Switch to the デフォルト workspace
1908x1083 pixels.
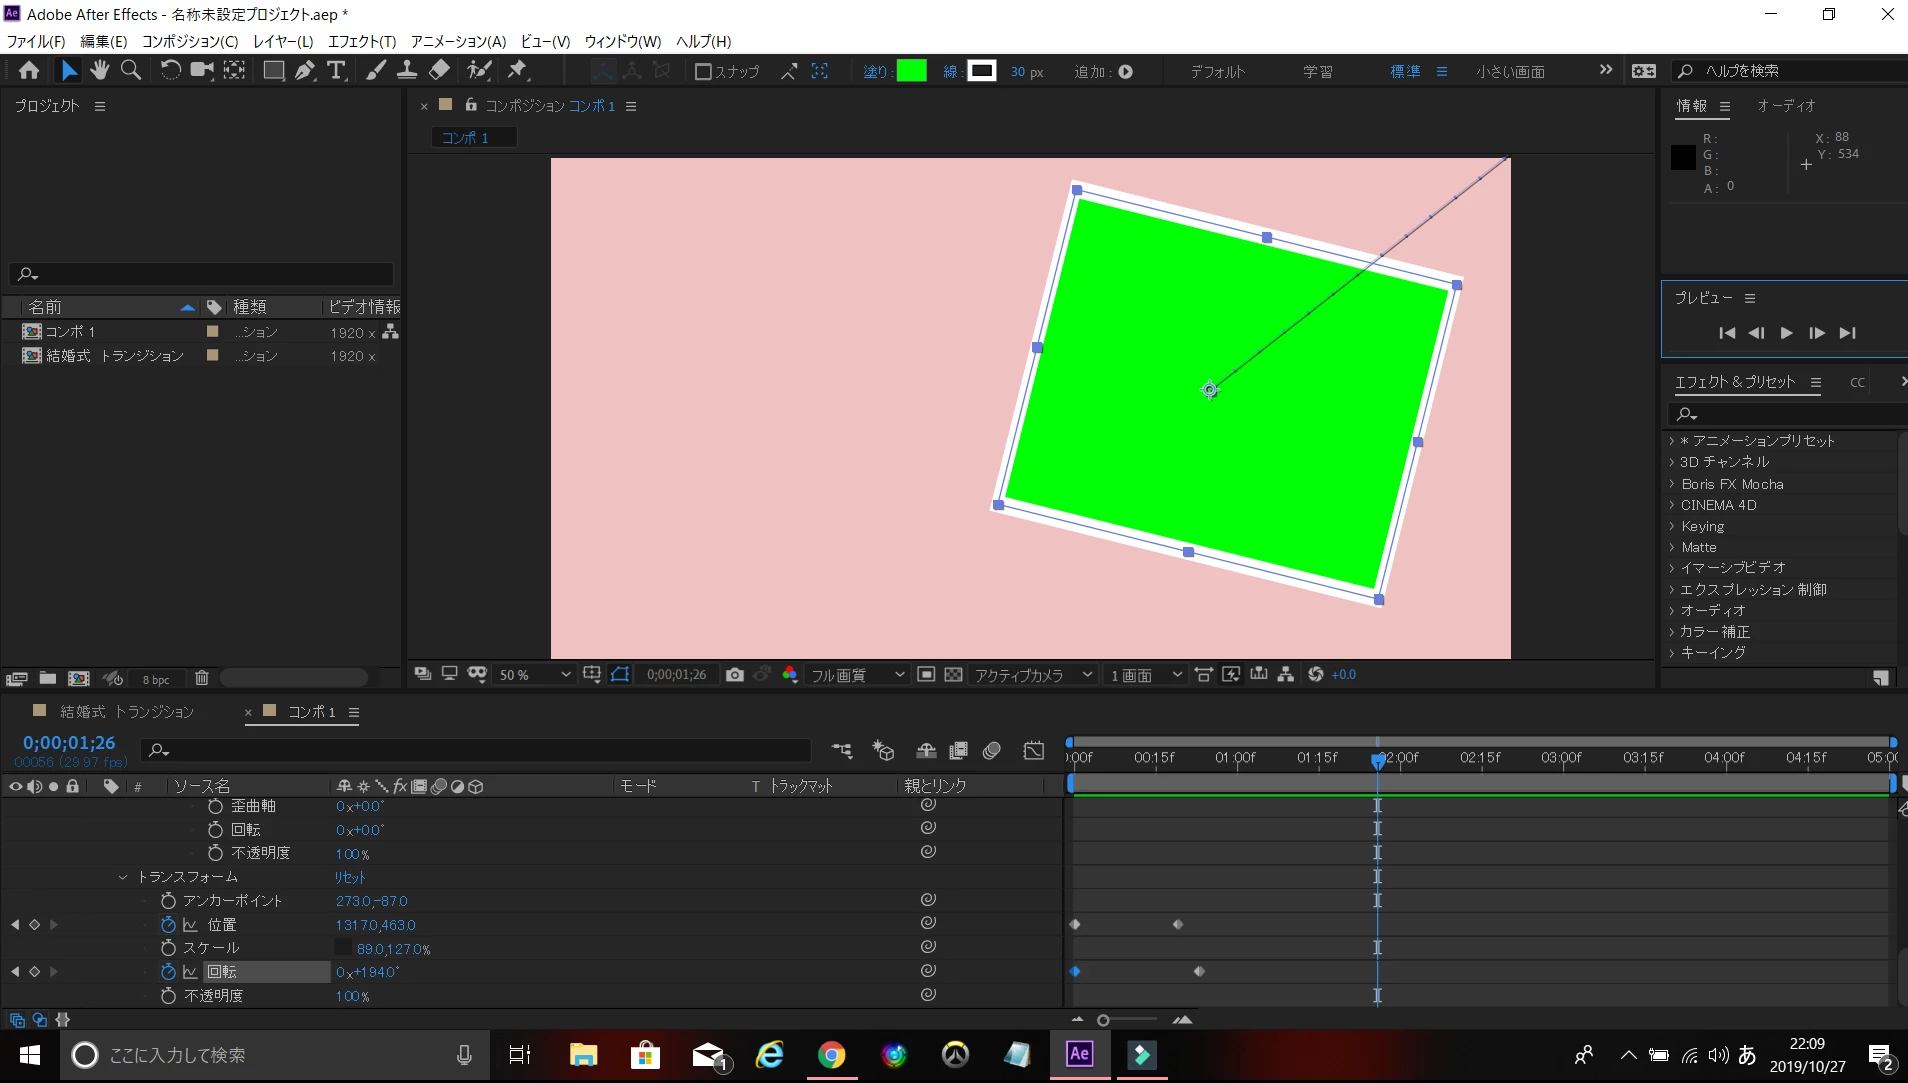click(x=1217, y=72)
